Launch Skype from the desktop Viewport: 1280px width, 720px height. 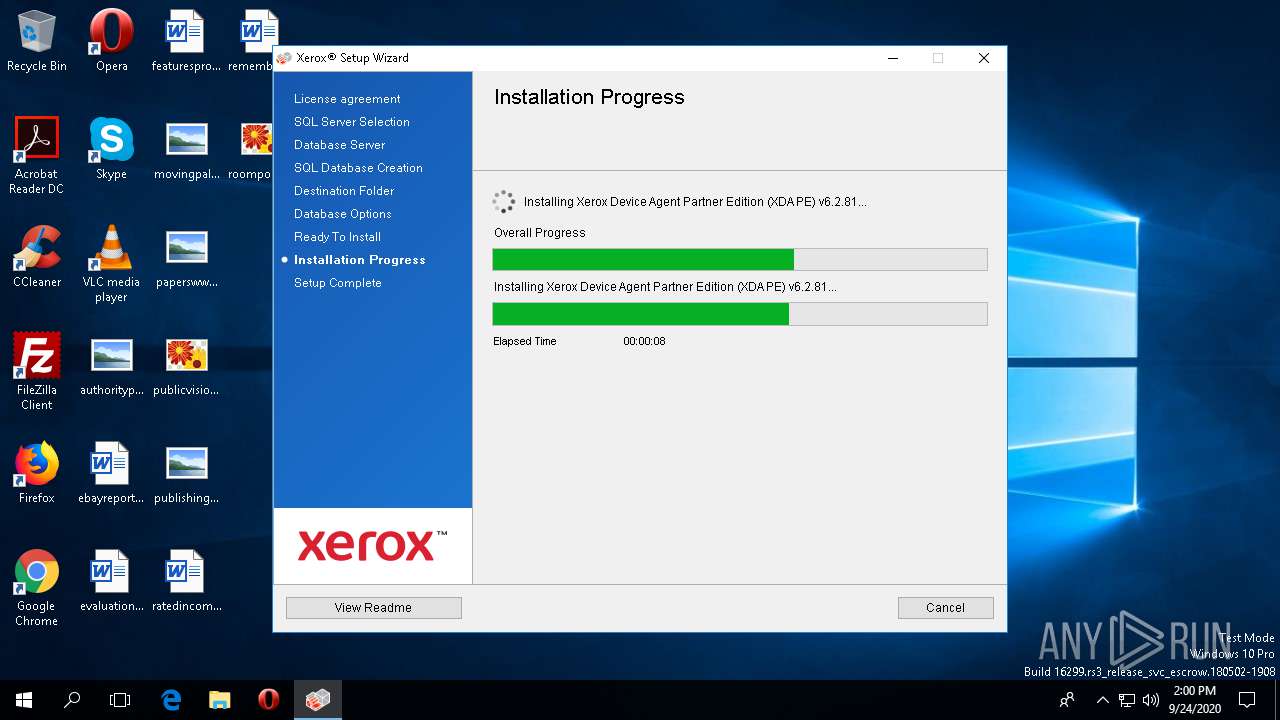click(111, 149)
